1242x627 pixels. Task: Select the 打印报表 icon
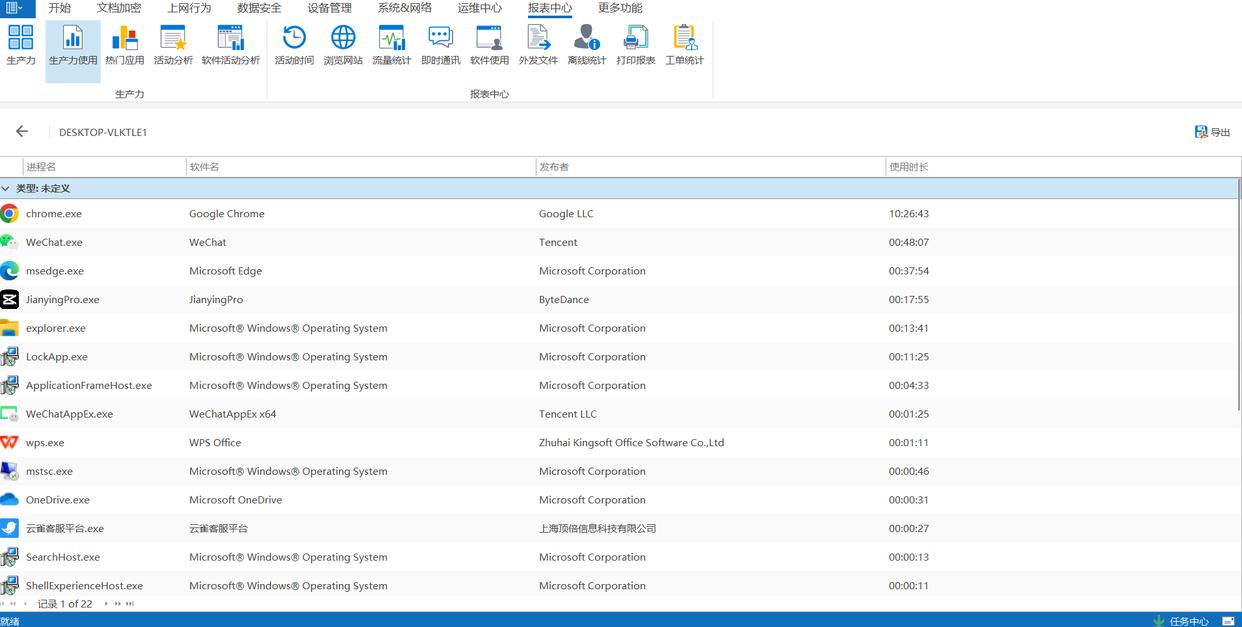point(635,45)
